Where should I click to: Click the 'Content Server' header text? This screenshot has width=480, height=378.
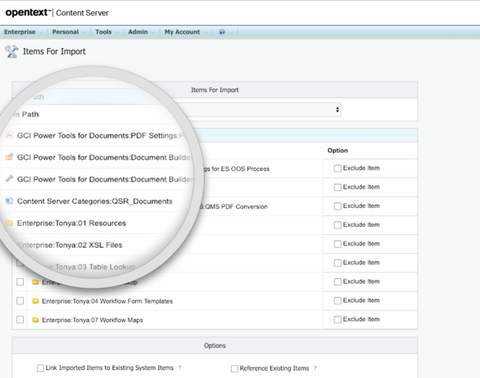[x=82, y=13]
